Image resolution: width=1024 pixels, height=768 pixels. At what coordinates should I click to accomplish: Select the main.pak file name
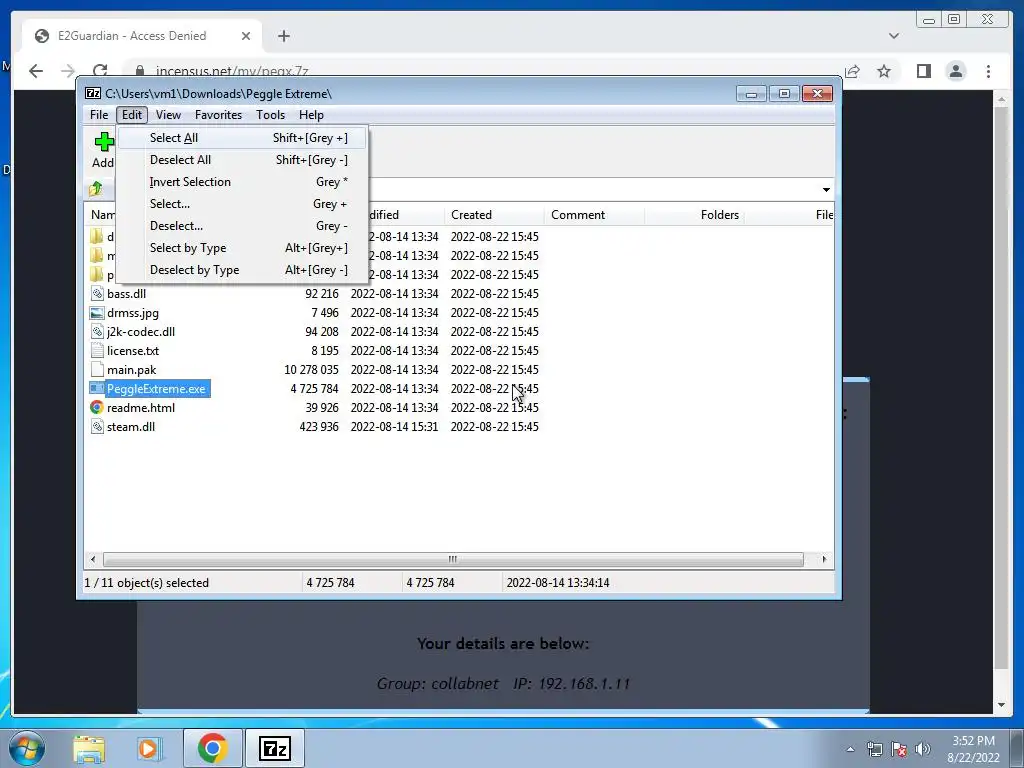pyautogui.click(x=131, y=370)
